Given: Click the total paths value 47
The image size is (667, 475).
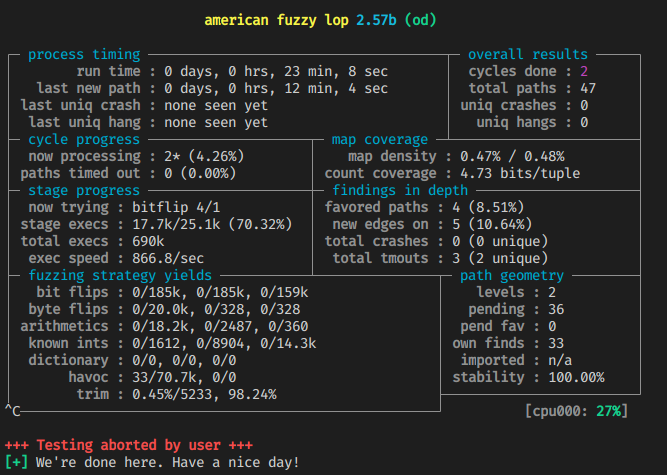Looking at the screenshot, I should click(588, 89).
